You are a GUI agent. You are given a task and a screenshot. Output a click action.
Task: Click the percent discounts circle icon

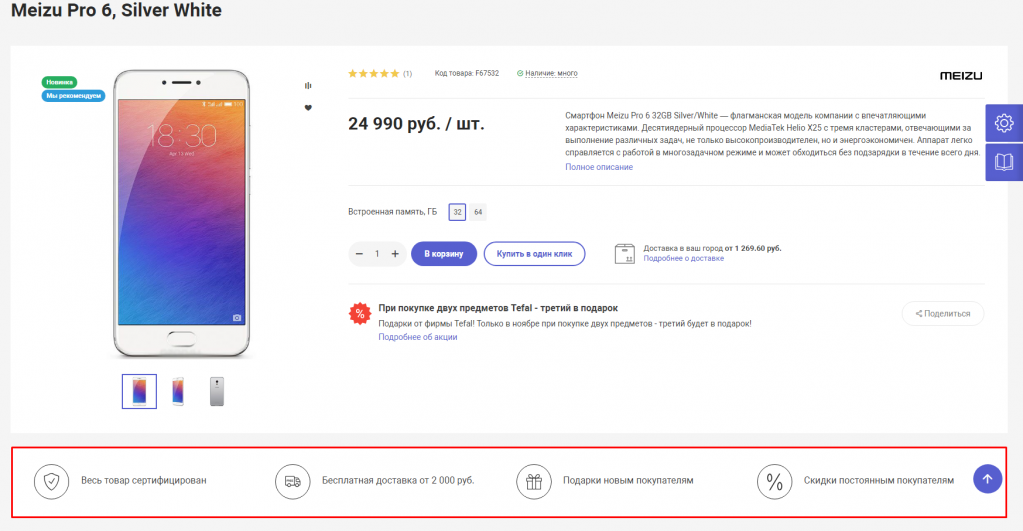[x=774, y=481]
